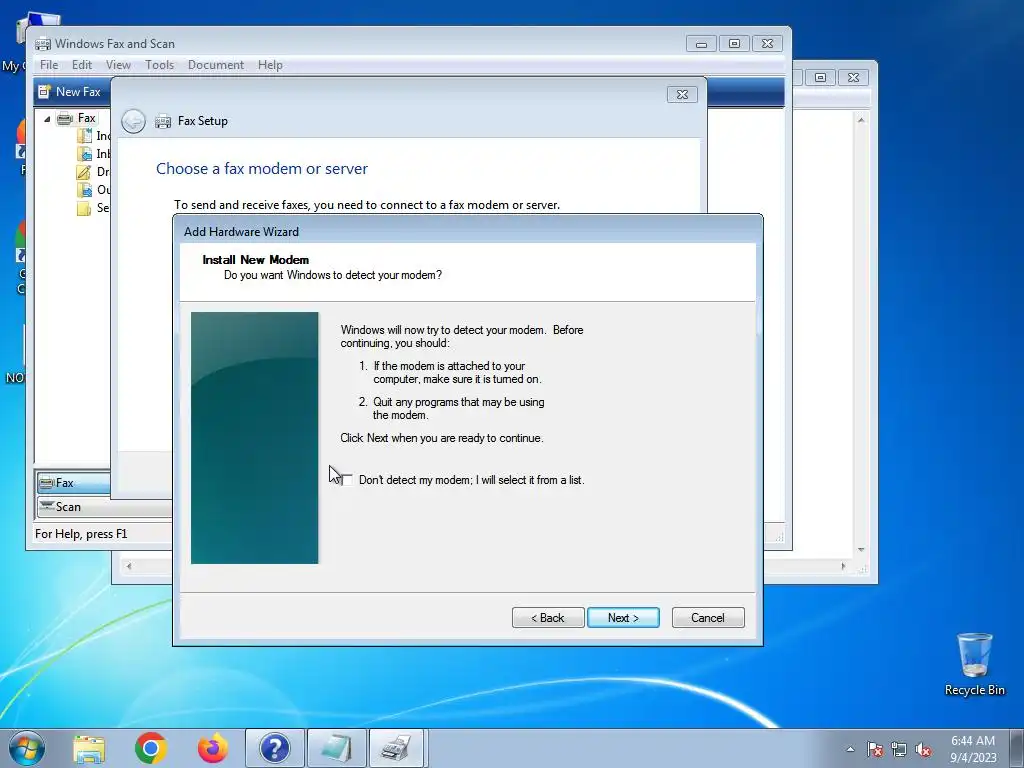This screenshot has height=768, width=1024.
Task: Select the Drafts folder icon in tree
Action: point(84,172)
